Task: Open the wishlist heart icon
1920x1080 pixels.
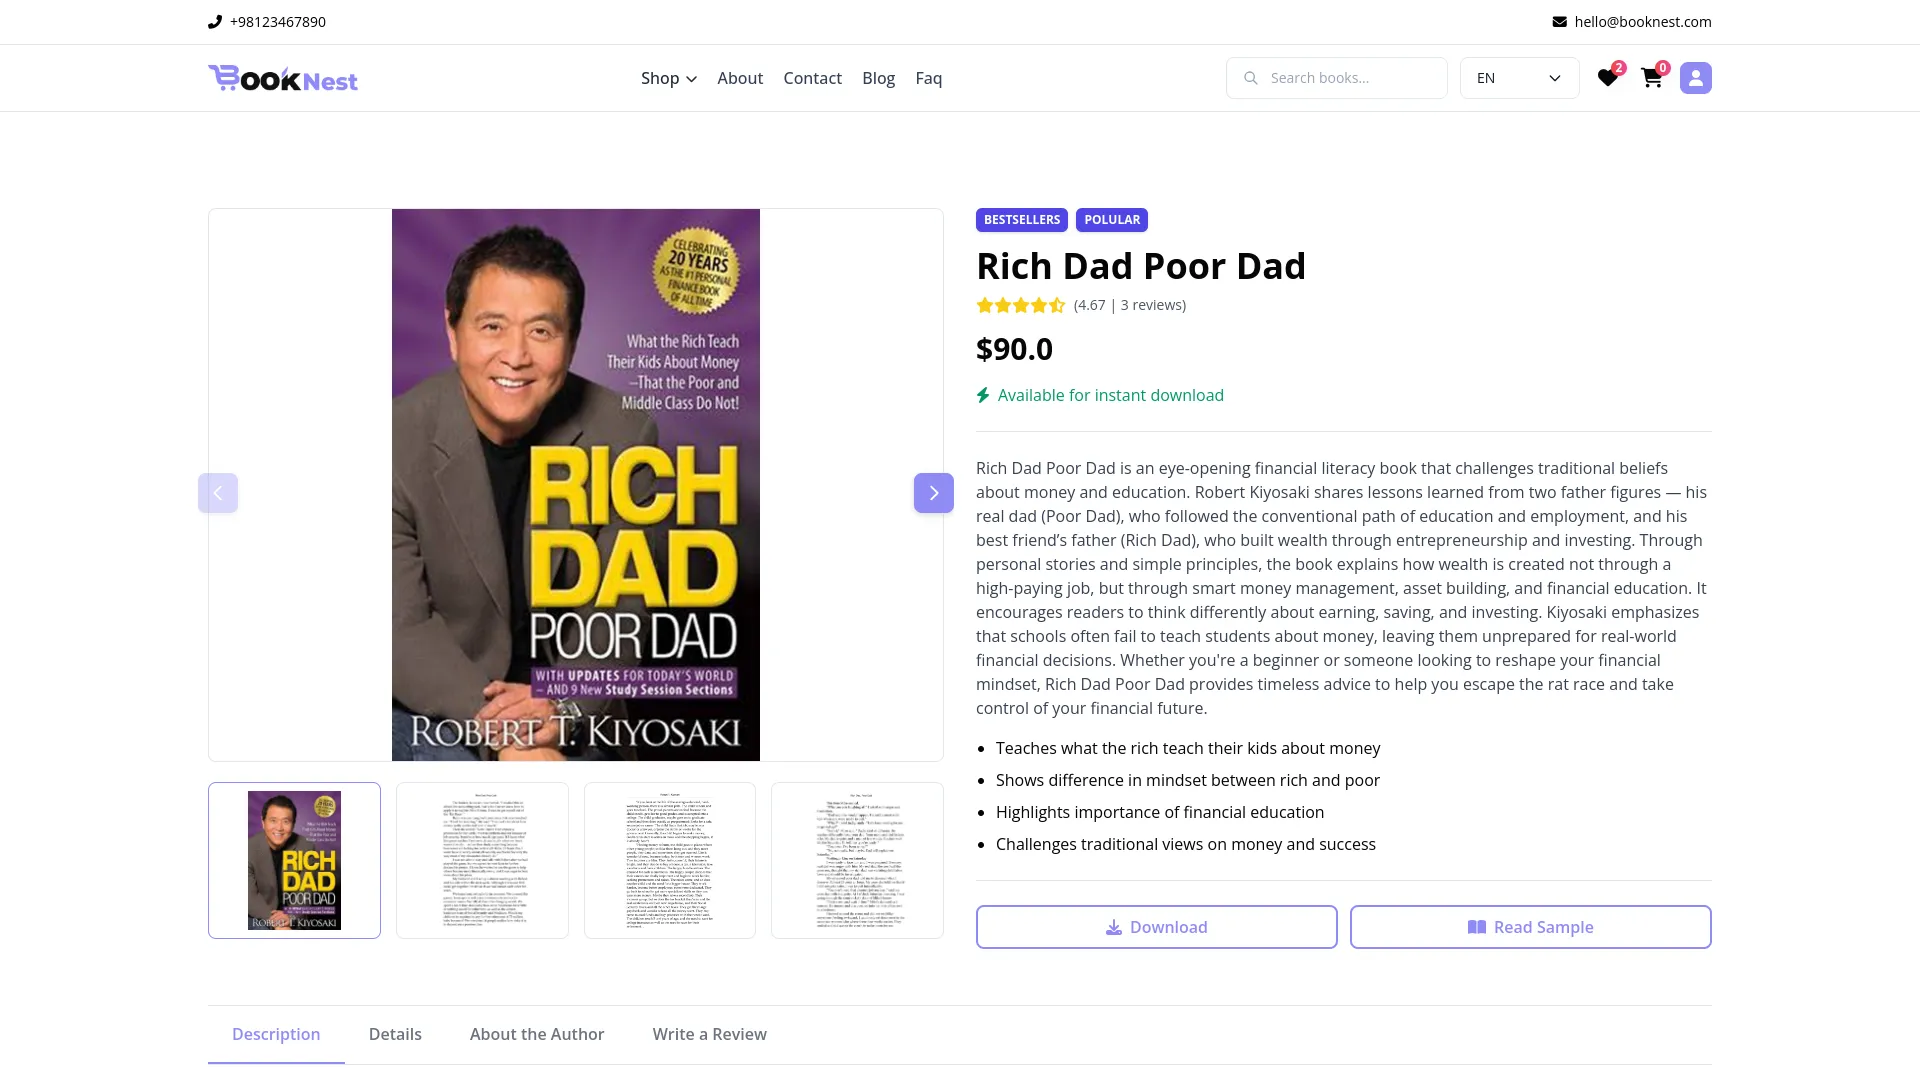Action: (1608, 77)
